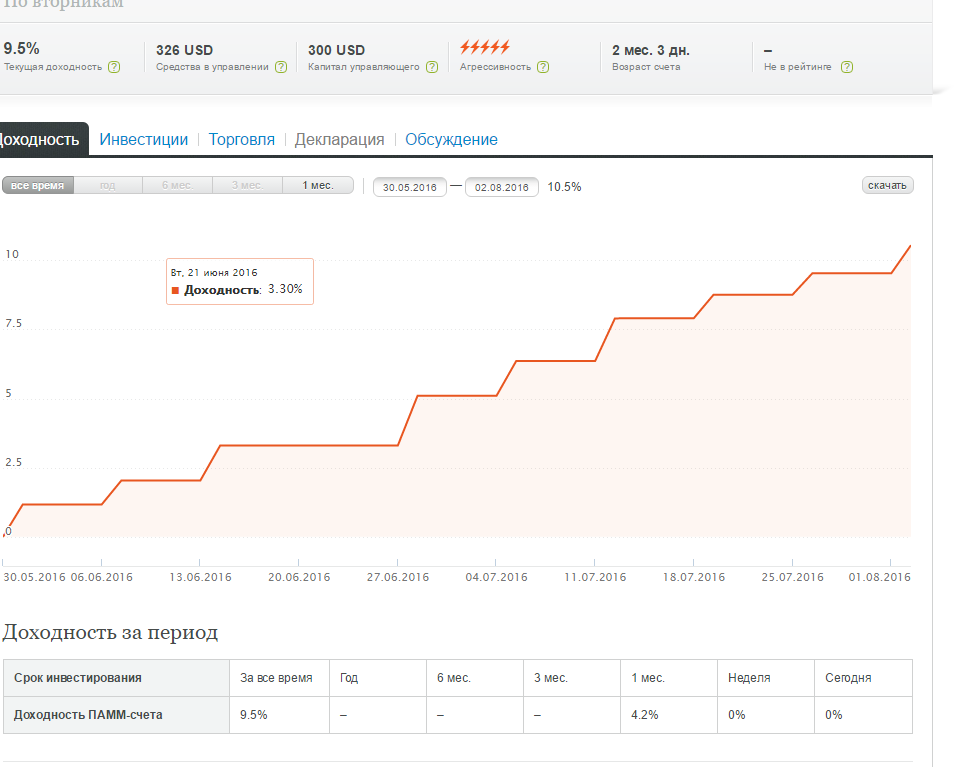955x767 pixels.
Task: Switch to the Инвестиции tab
Action: tap(144, 140)
